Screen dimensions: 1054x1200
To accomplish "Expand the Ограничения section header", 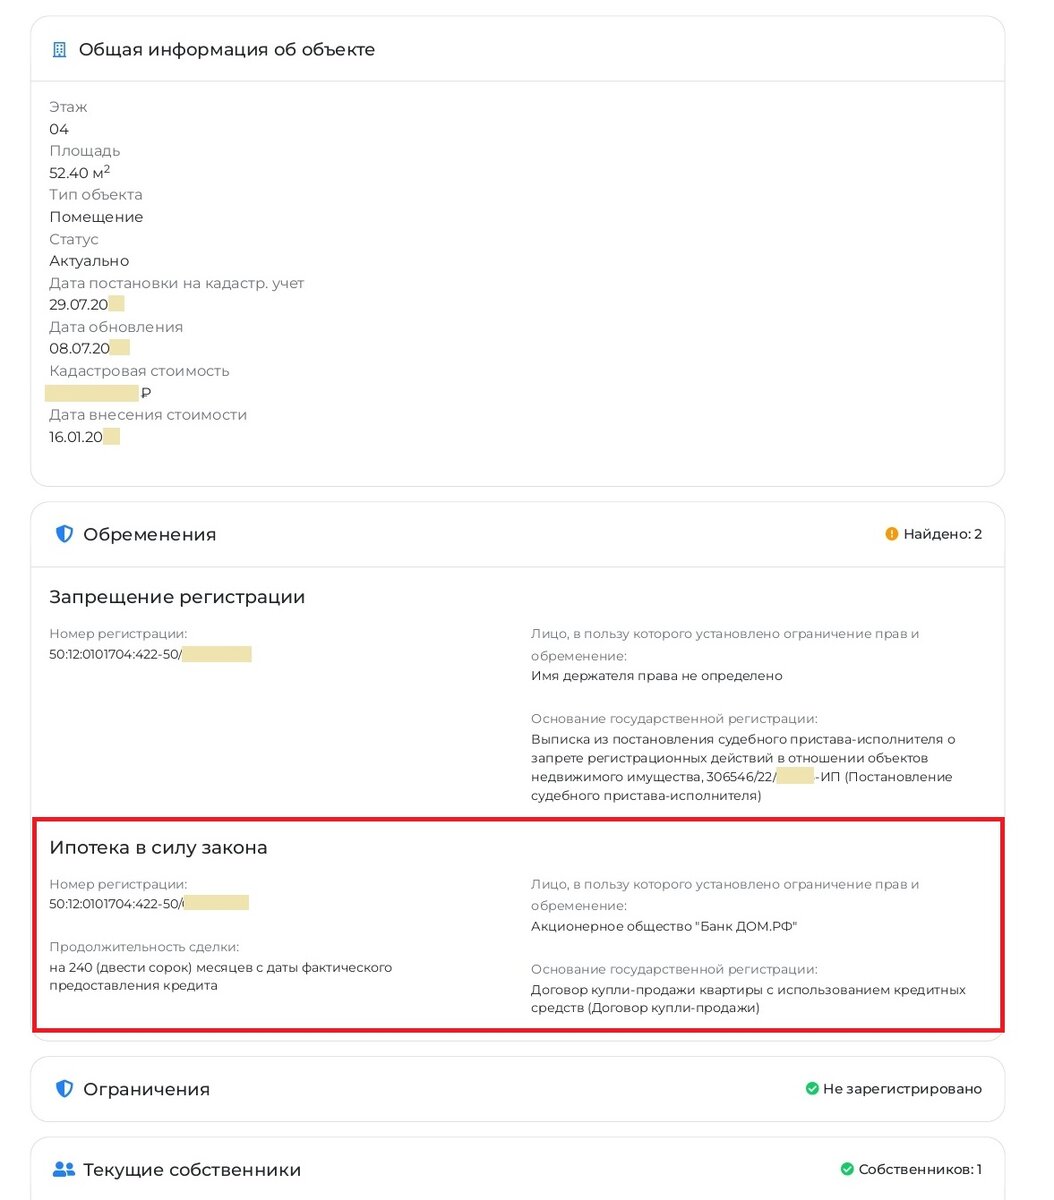I will 146,1089.
